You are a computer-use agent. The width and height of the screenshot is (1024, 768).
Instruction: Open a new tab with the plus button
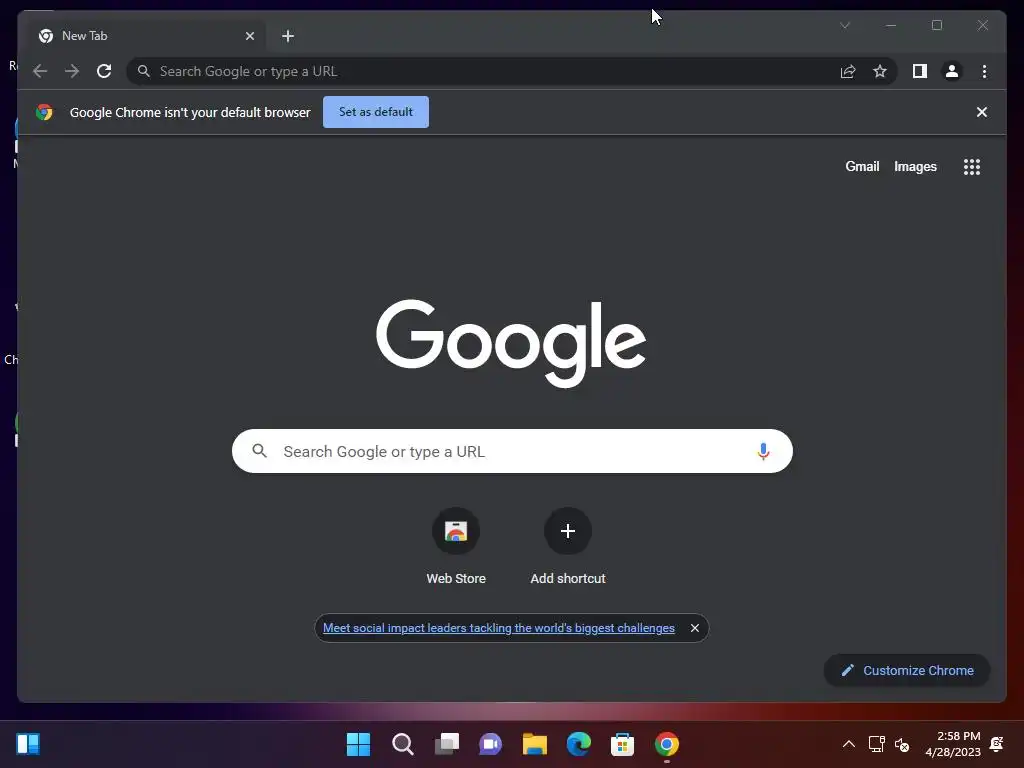point(288,36)
